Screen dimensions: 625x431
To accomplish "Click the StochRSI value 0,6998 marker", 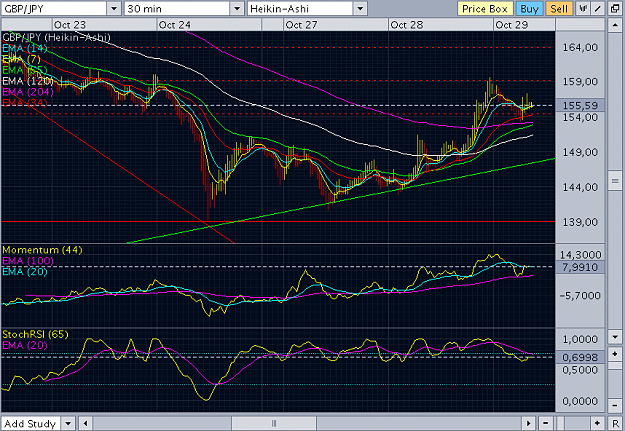I will point(580,357).
